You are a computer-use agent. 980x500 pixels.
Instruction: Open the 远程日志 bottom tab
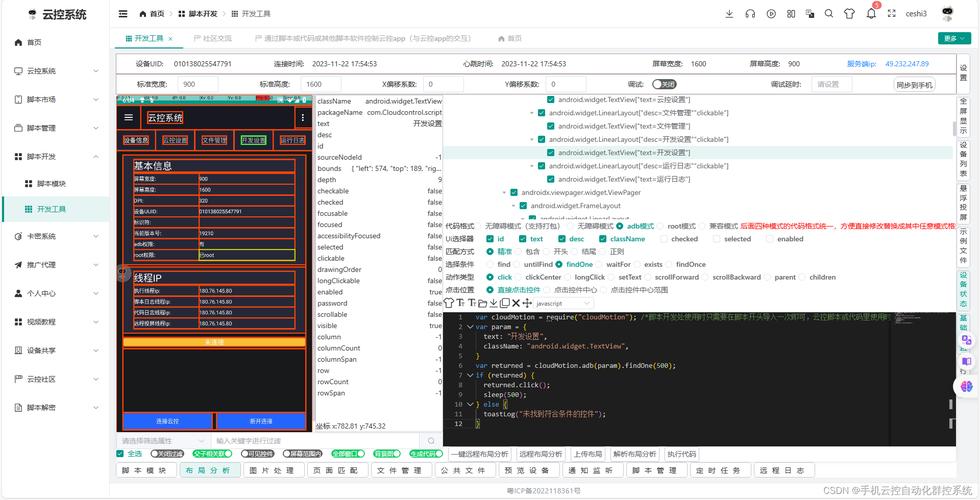783,470
